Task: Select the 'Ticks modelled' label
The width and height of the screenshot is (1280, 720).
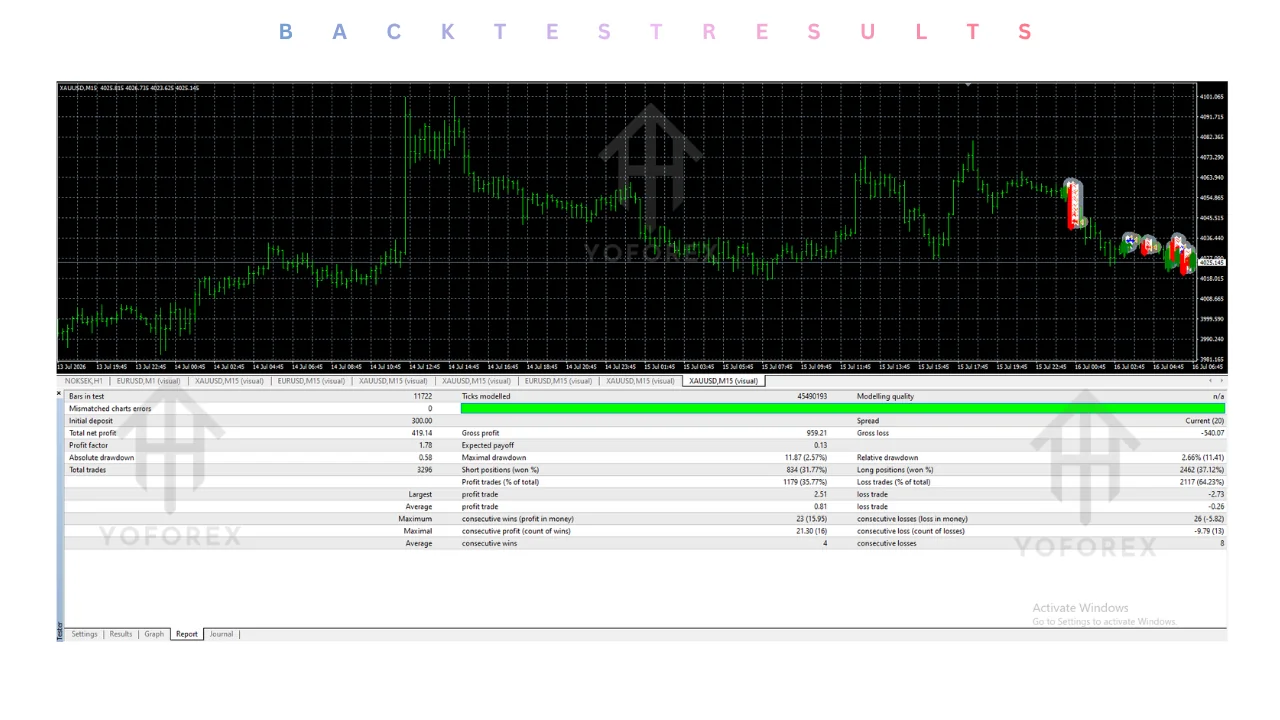Action: (x=486, y=397)
